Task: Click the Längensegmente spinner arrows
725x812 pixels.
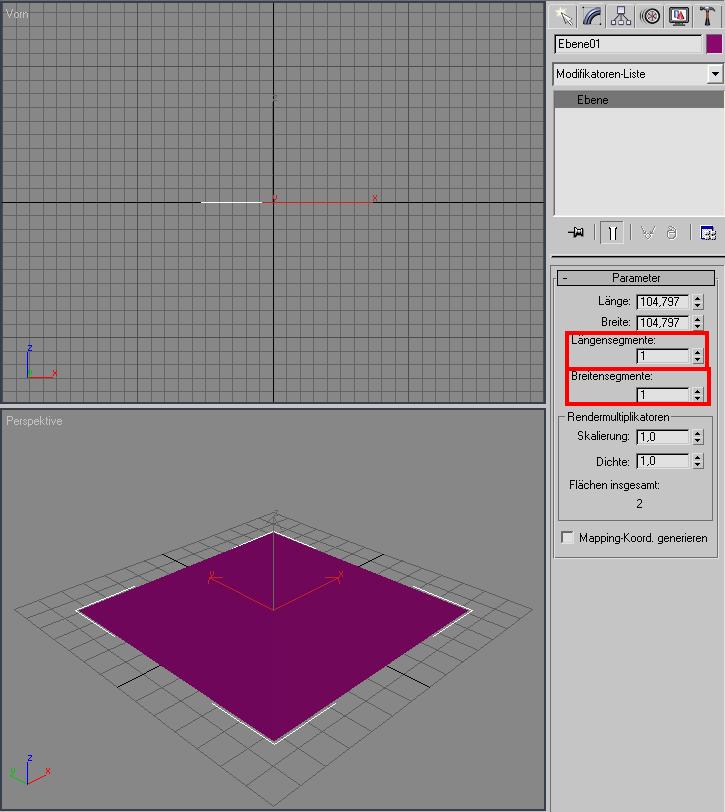Action: [698, 356]
